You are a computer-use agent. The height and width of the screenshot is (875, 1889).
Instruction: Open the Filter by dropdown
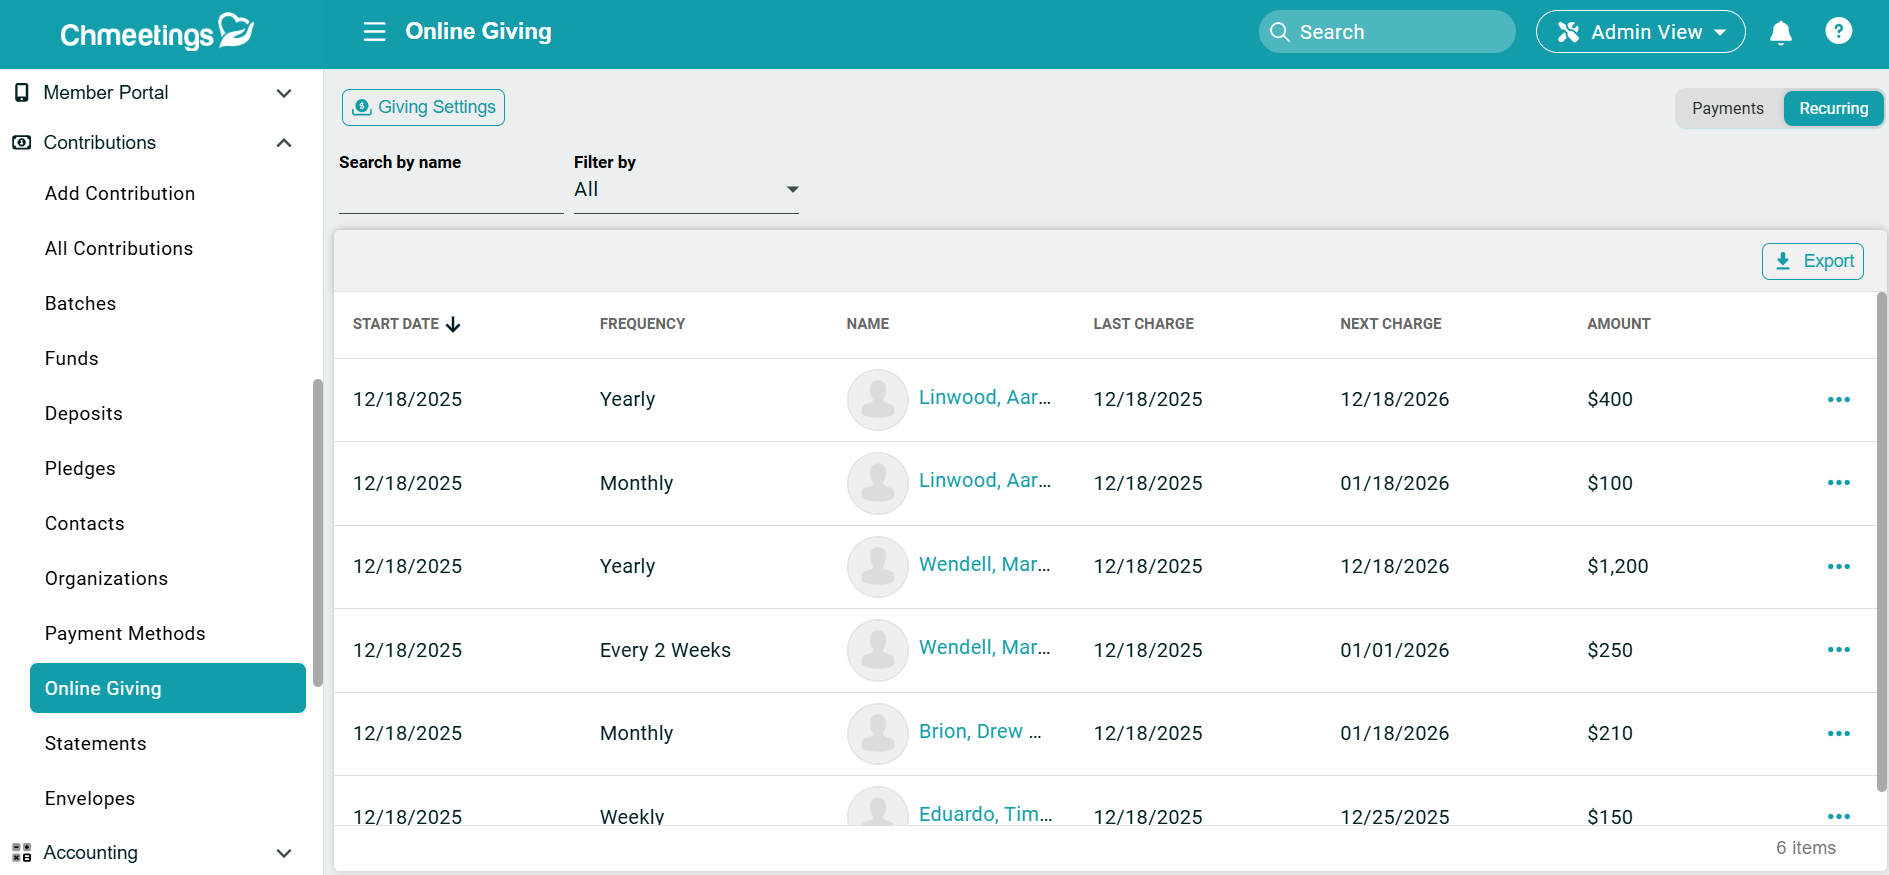click(x=686, y=190)
